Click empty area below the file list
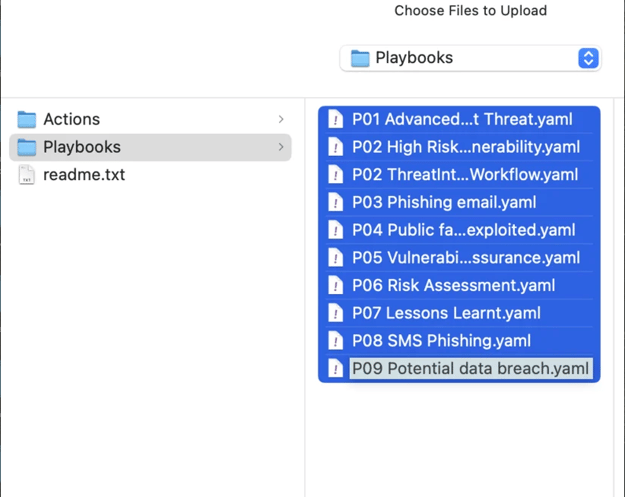Image resolution: width=625 pixels, height=497 pixels. (x=459, y=438)
